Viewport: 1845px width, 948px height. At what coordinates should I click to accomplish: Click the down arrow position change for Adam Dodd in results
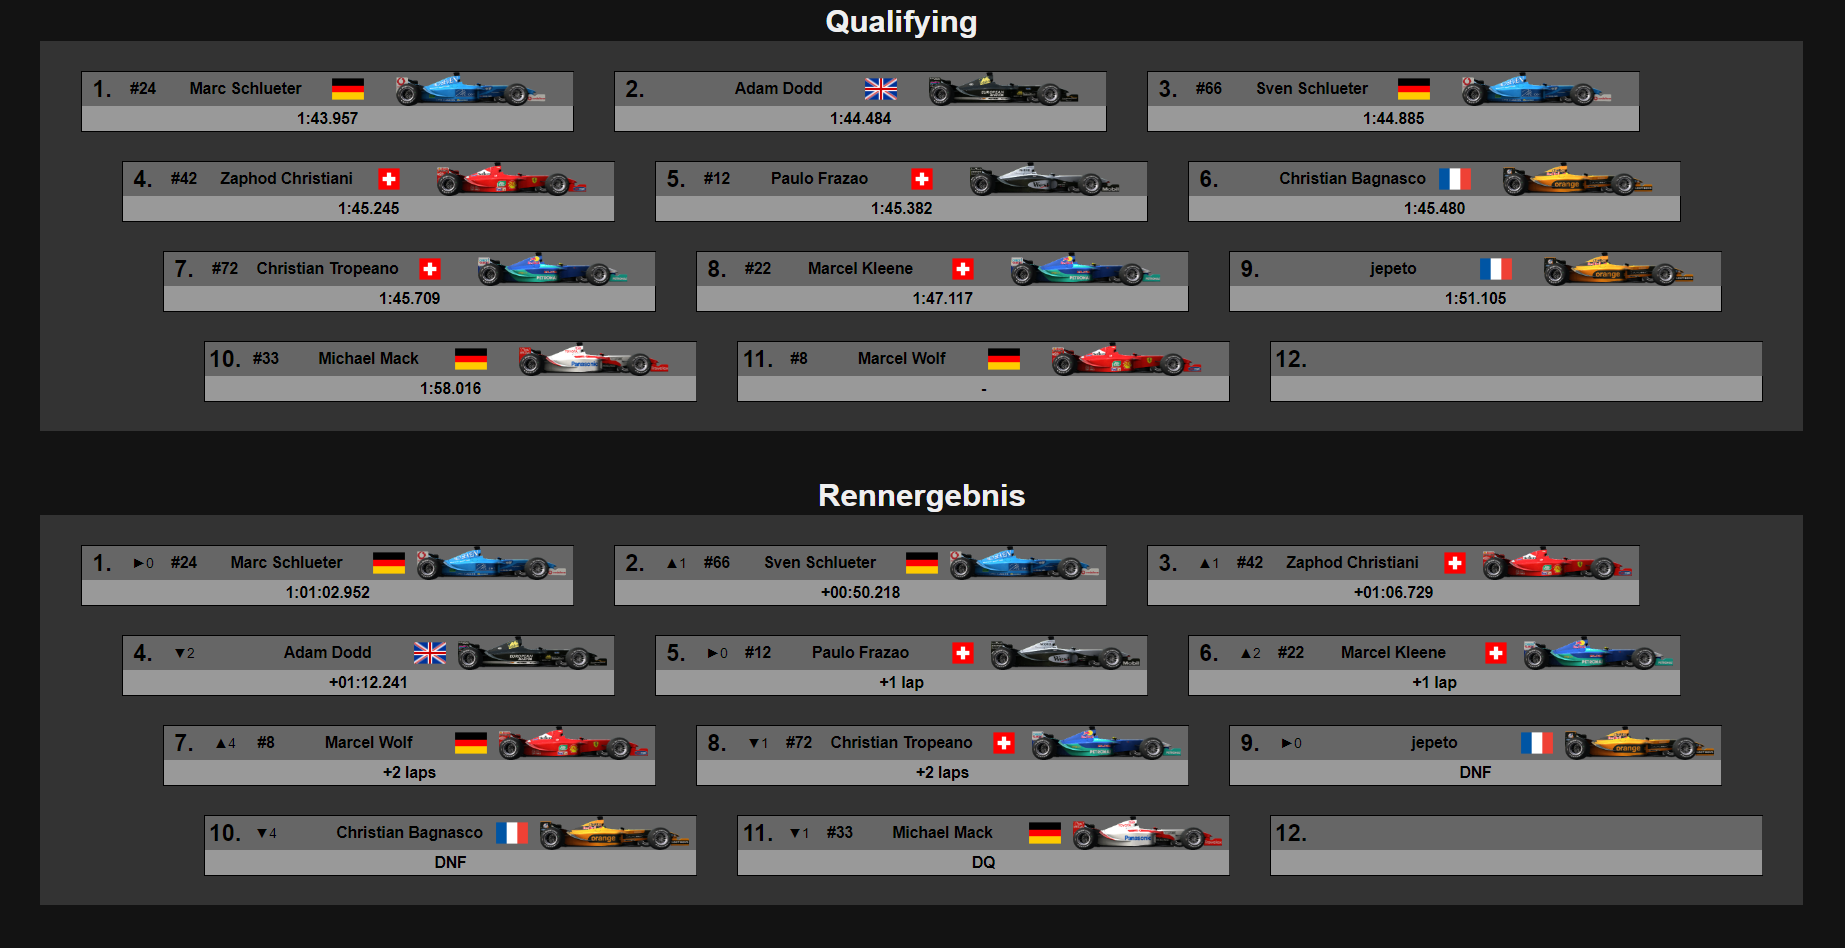pyautogui.click(x=185, y=653)
